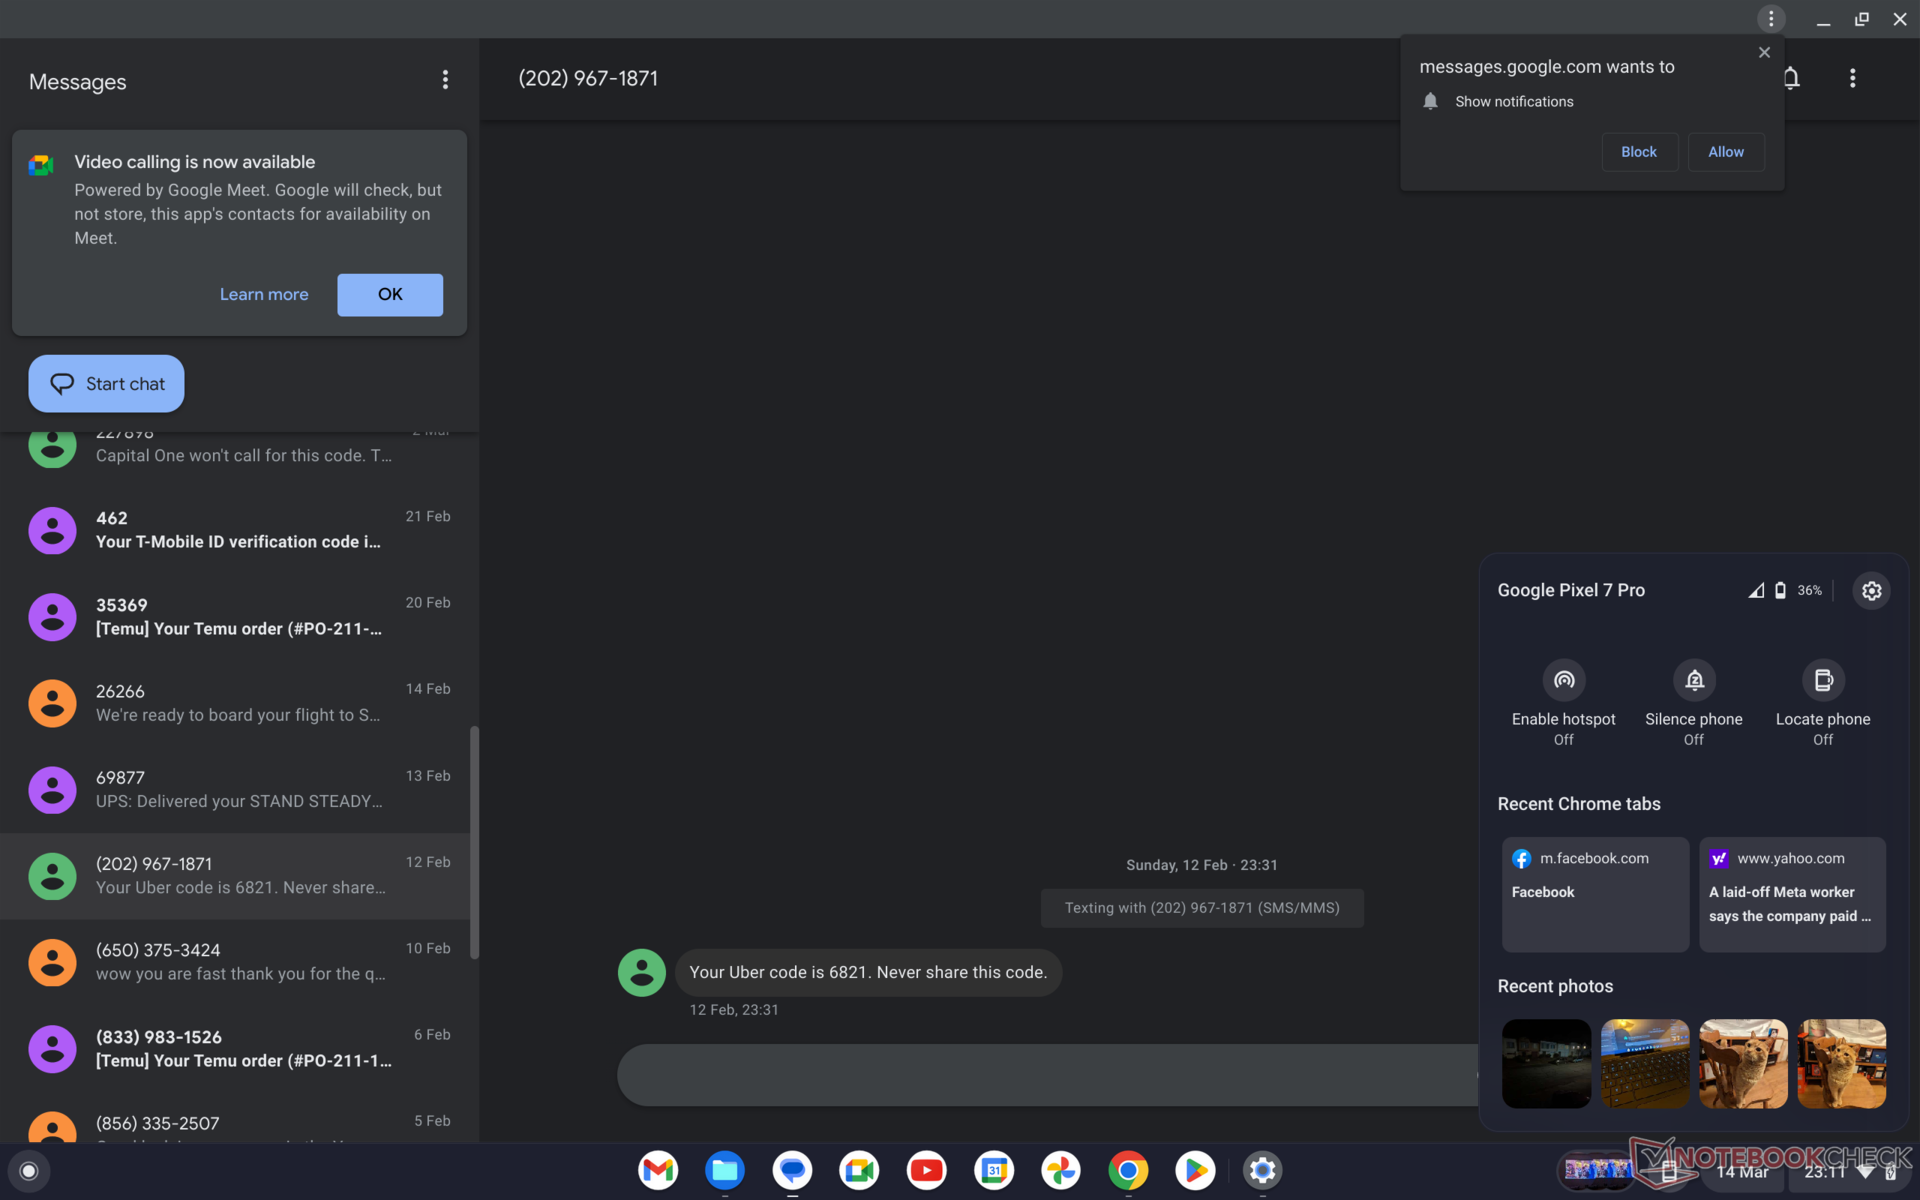Open the dark night recent photo
The image size is (1920, 1200).
pos(1545,1063)
